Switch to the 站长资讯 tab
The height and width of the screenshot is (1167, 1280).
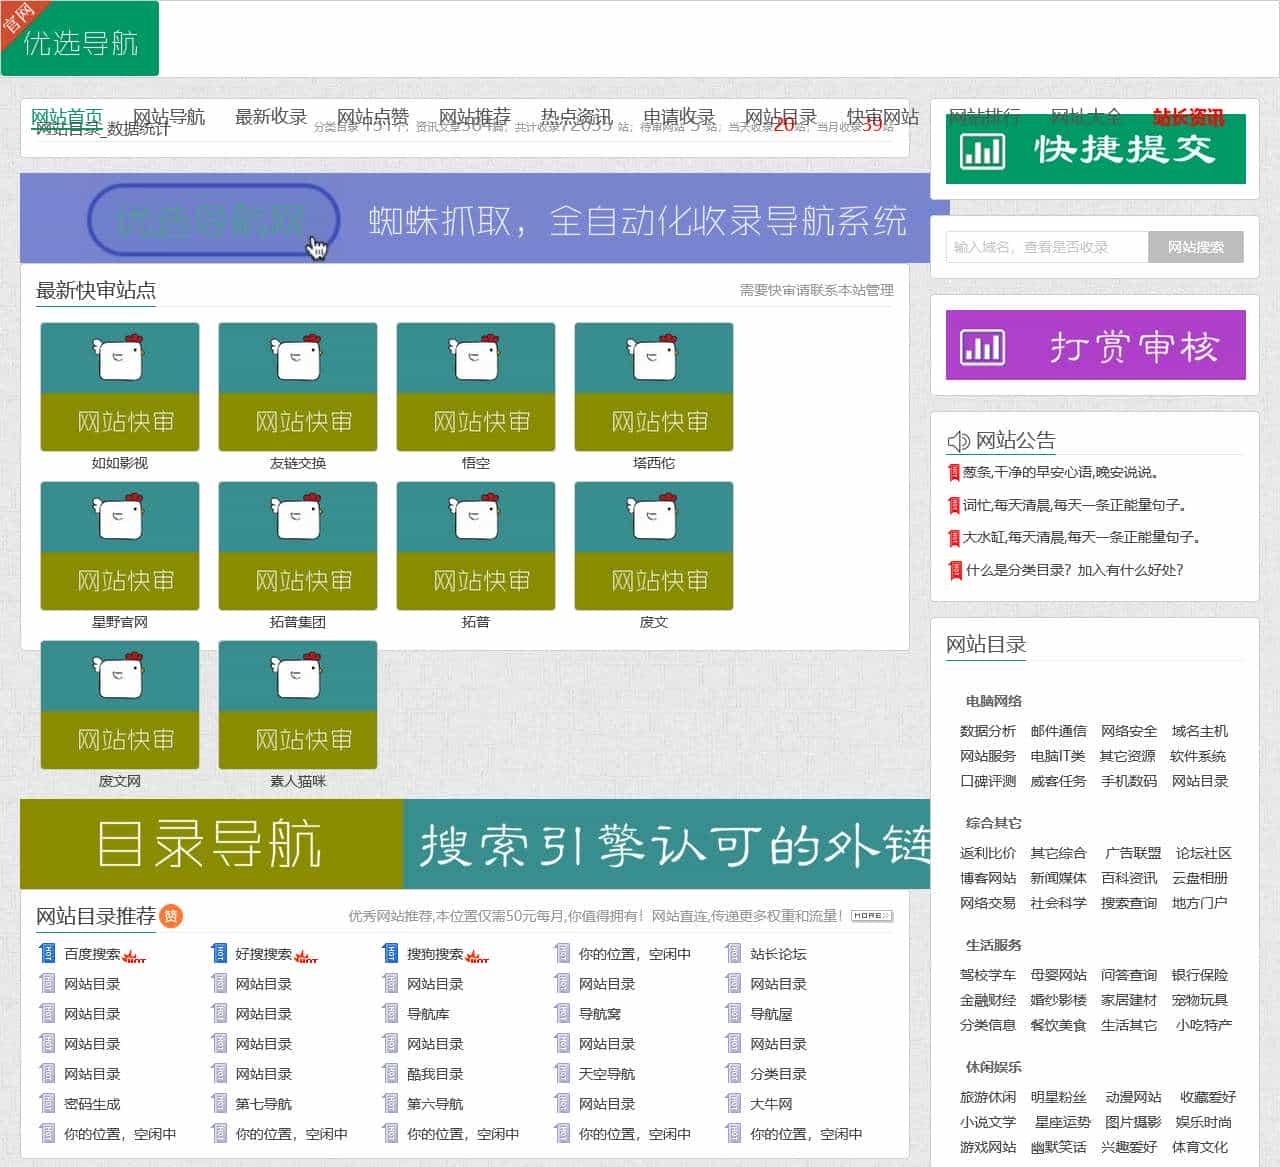(x=1188, y=117)
